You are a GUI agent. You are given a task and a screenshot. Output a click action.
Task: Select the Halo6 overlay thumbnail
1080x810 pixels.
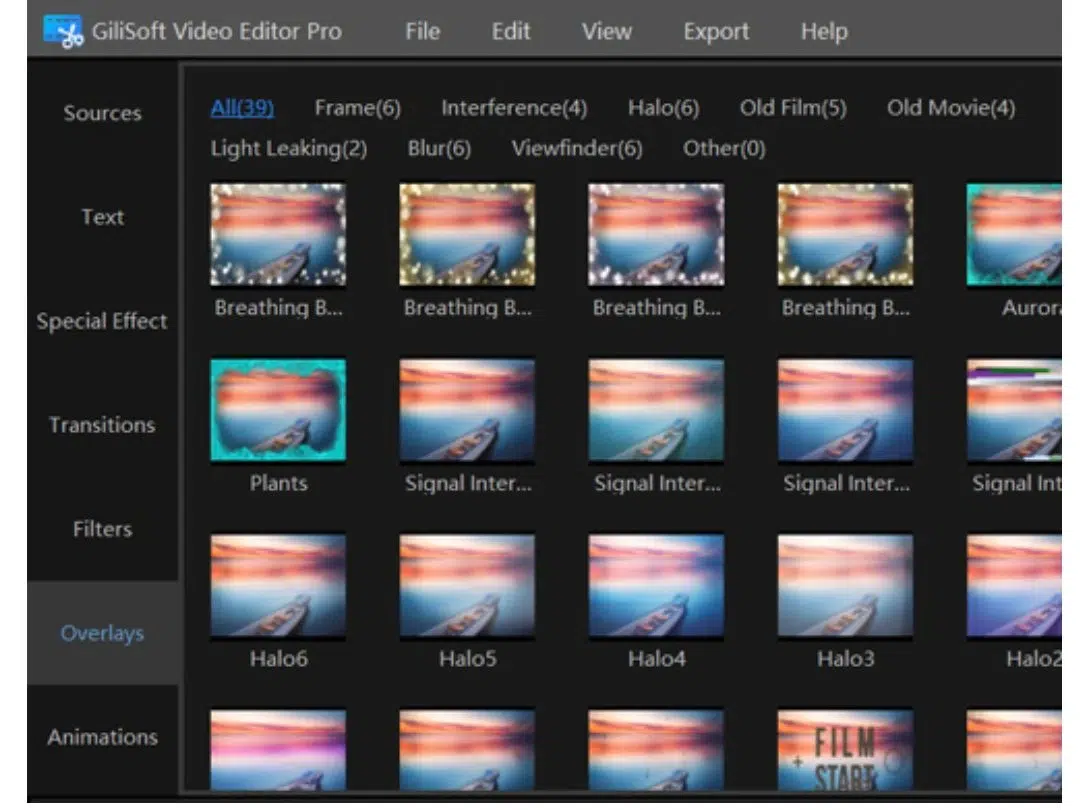click(278, 585)
